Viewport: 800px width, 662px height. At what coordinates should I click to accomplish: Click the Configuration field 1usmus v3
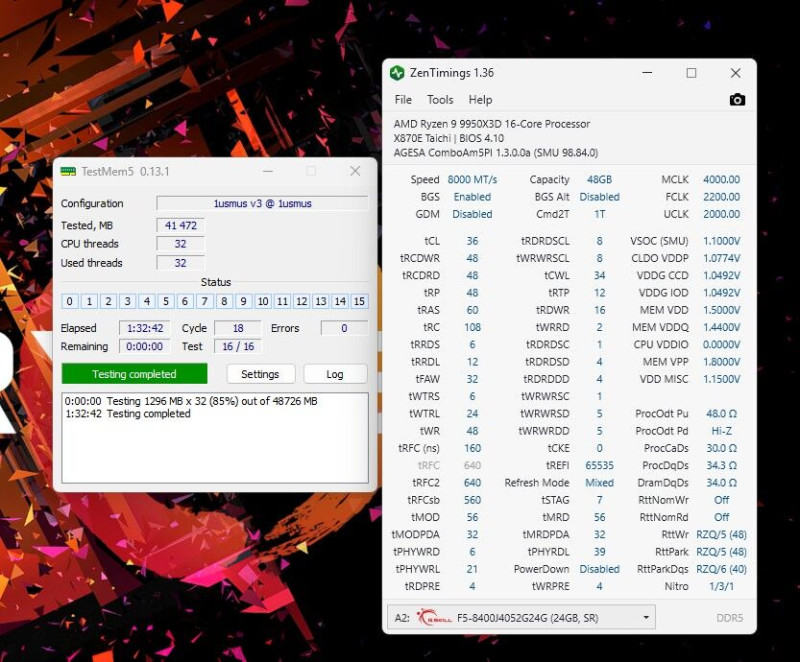tap(262, 203)
